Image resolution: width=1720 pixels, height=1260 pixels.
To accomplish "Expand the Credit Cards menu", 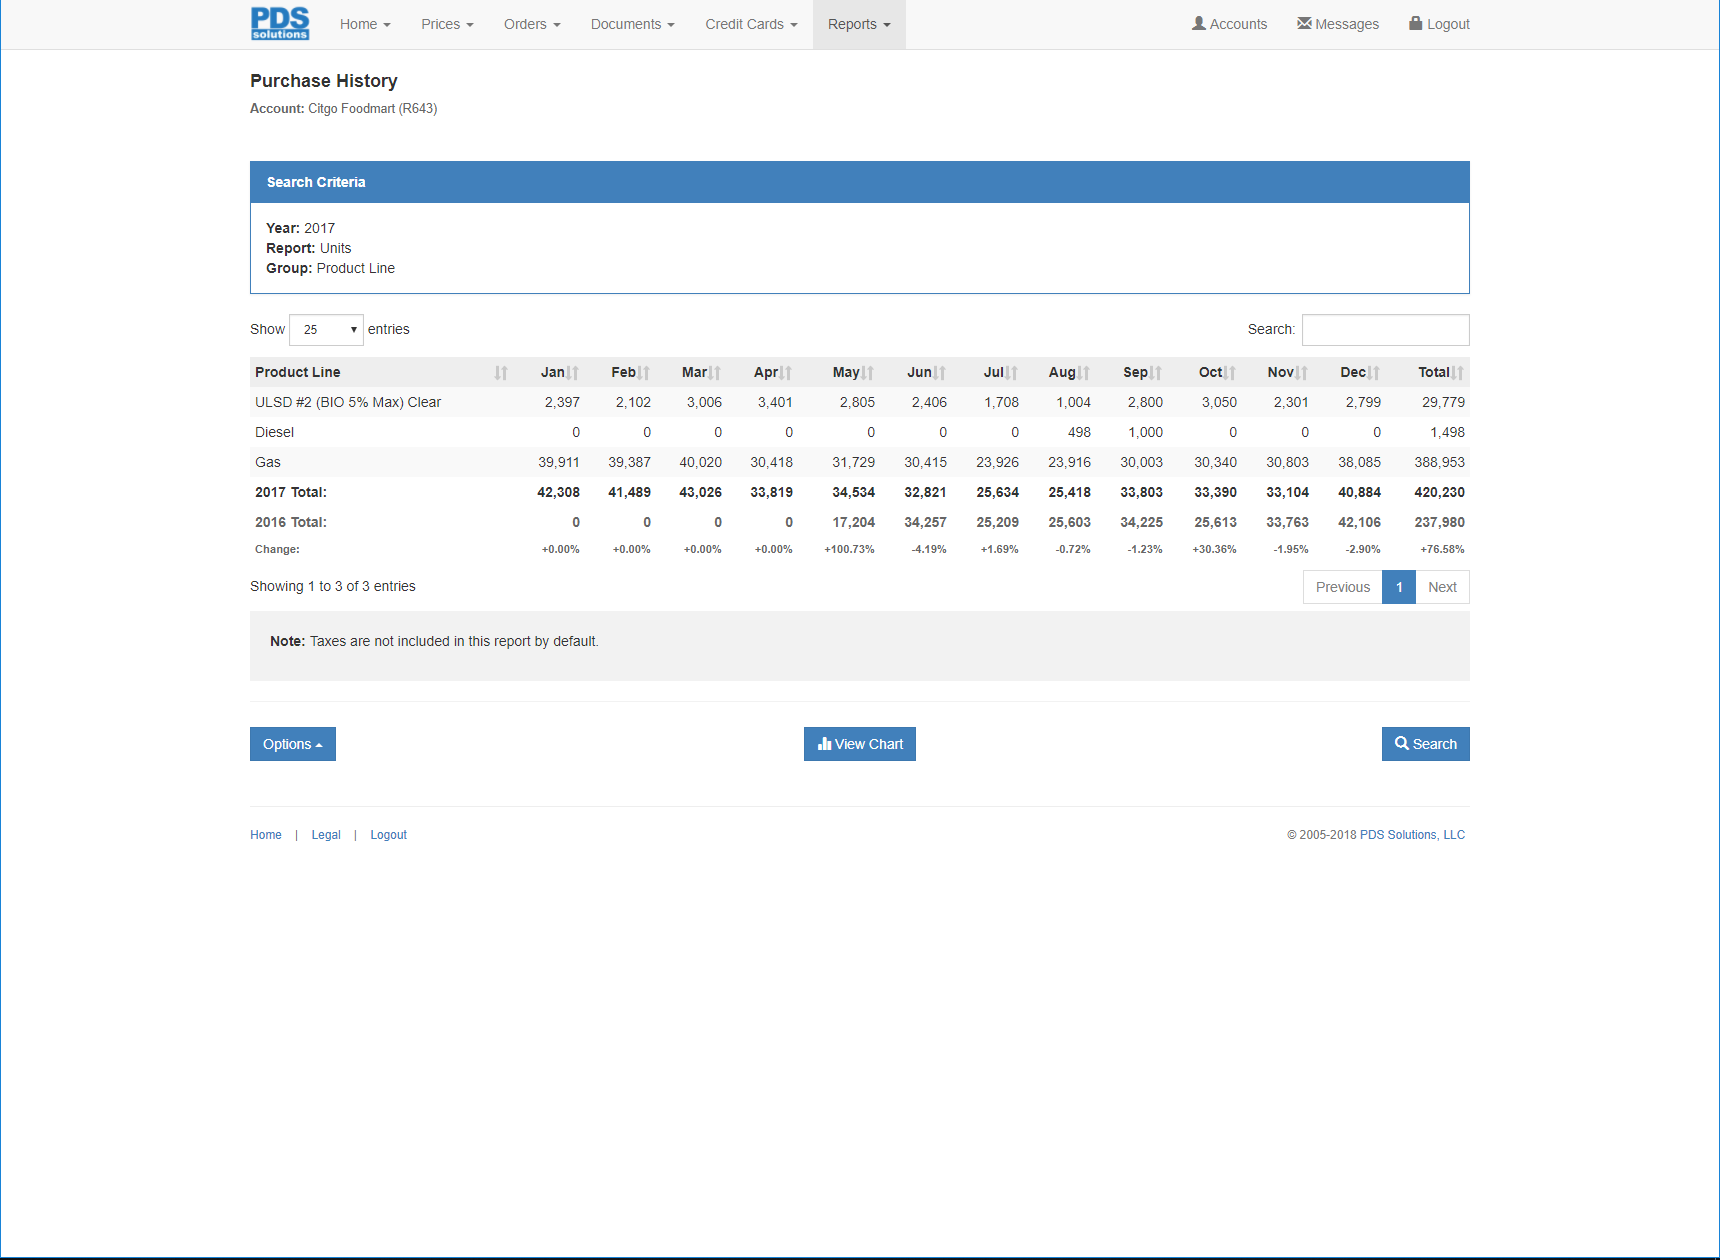I will click(x=750, y=24).
